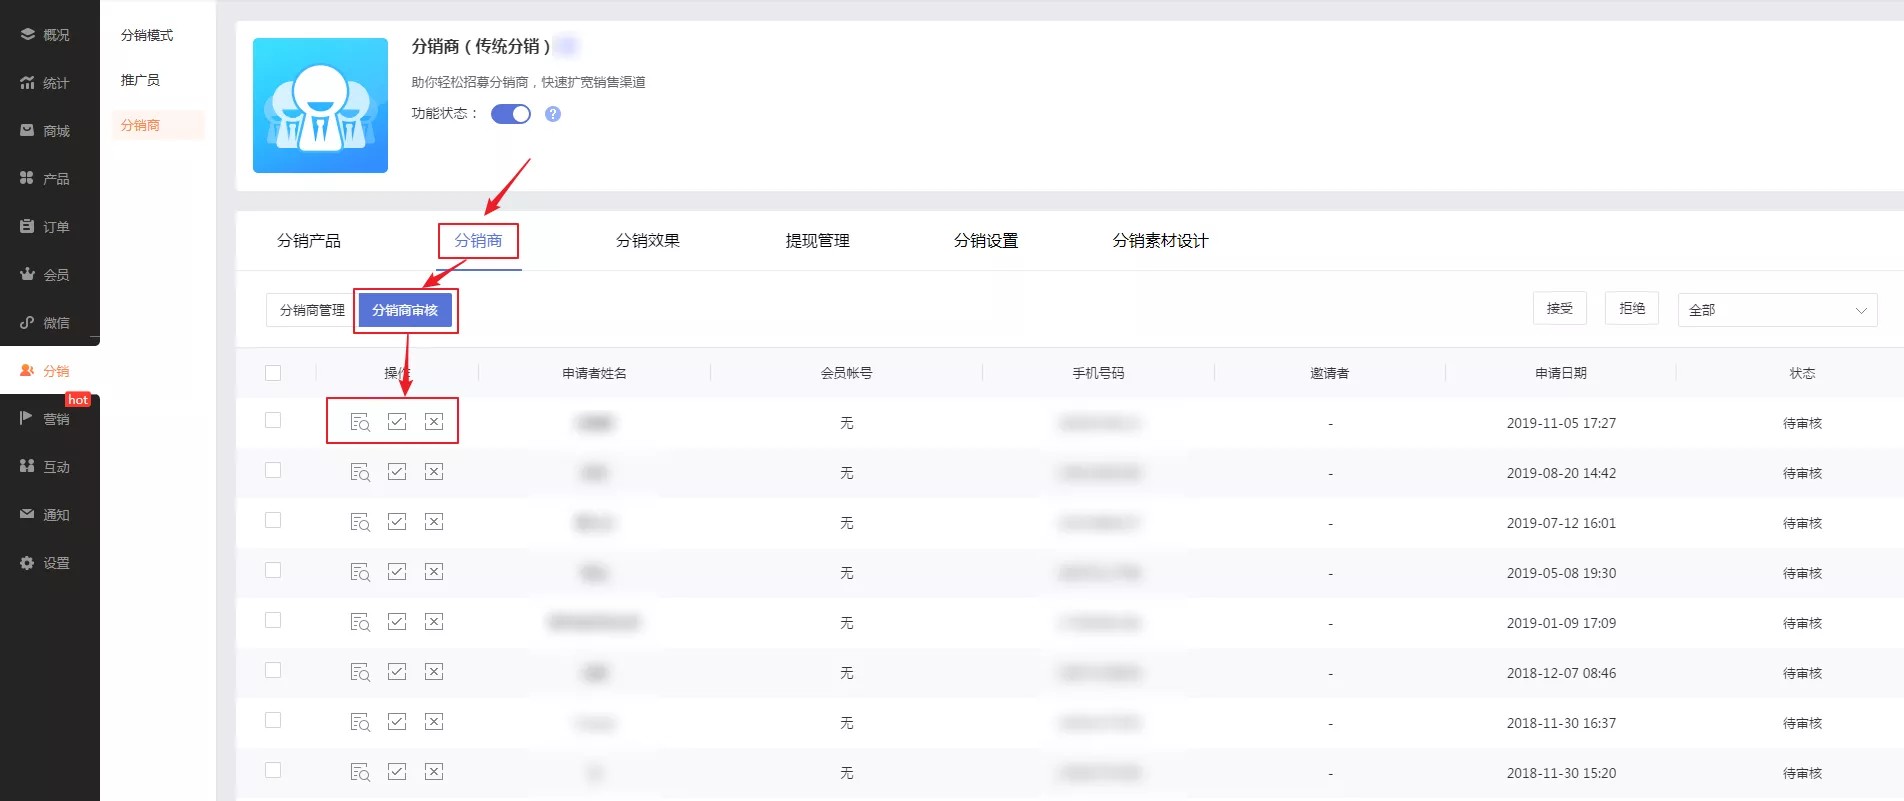This screenshot has width=1904, height=801.
Task: Tick the checkbox for the 2019-07-12 16:01 row
Action: 273,520
